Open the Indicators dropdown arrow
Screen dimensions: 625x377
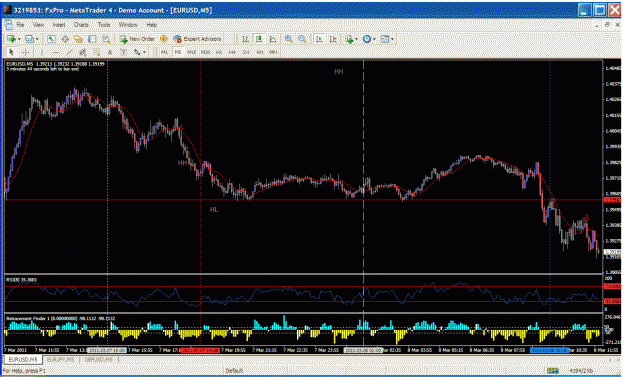click(x=356, y=39)
